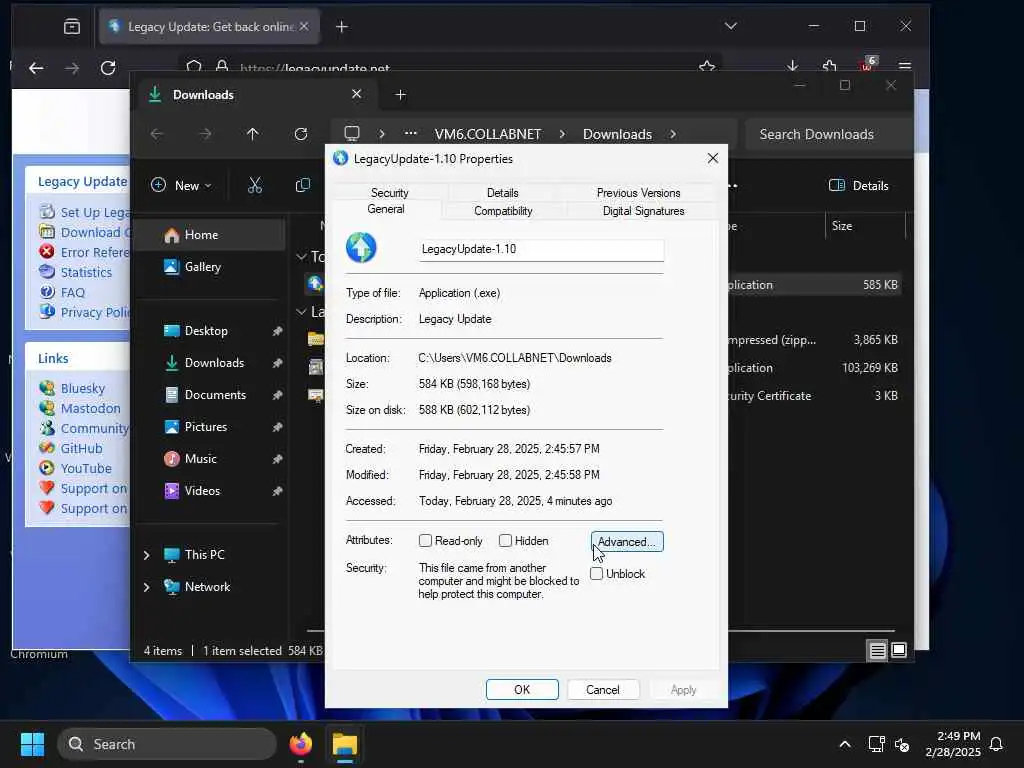Open the GitHub link
Image resolution: width=1024 pixels, height=768 pixels.
click(x=81, y=449)
